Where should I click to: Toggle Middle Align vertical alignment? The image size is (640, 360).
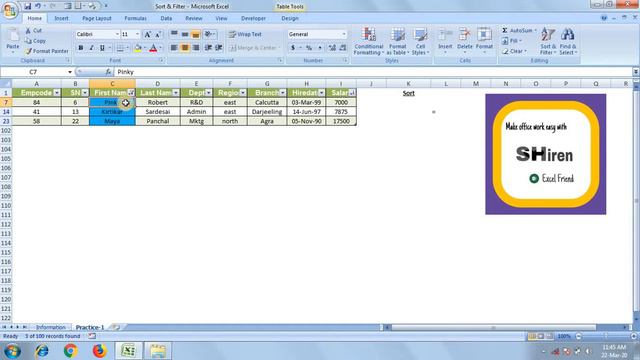185,34
